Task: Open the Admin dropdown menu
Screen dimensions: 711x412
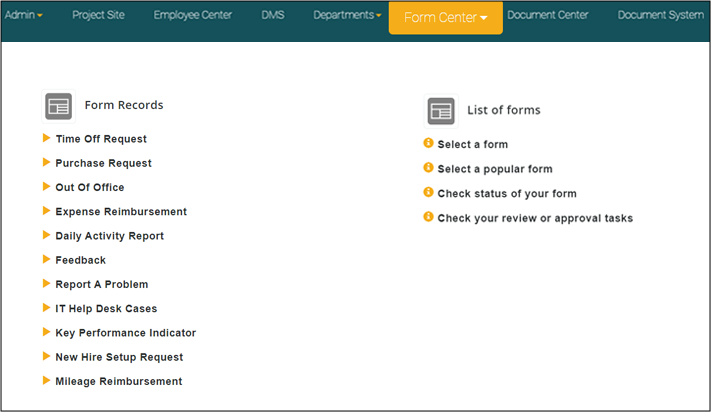Action: pos(24,16)
